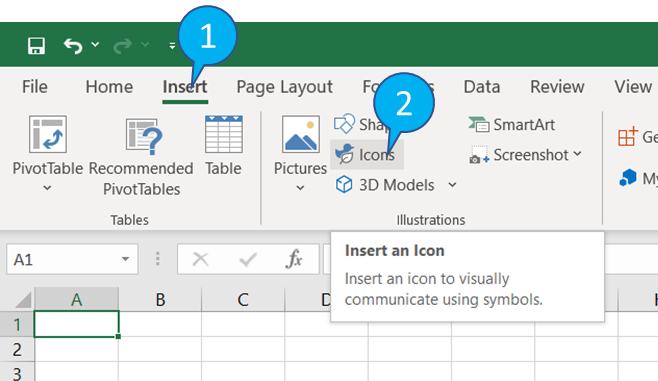This screenshot has height=381, width=658.
Task: Click the Save icon in quick access toolbar
Action: 36,46
